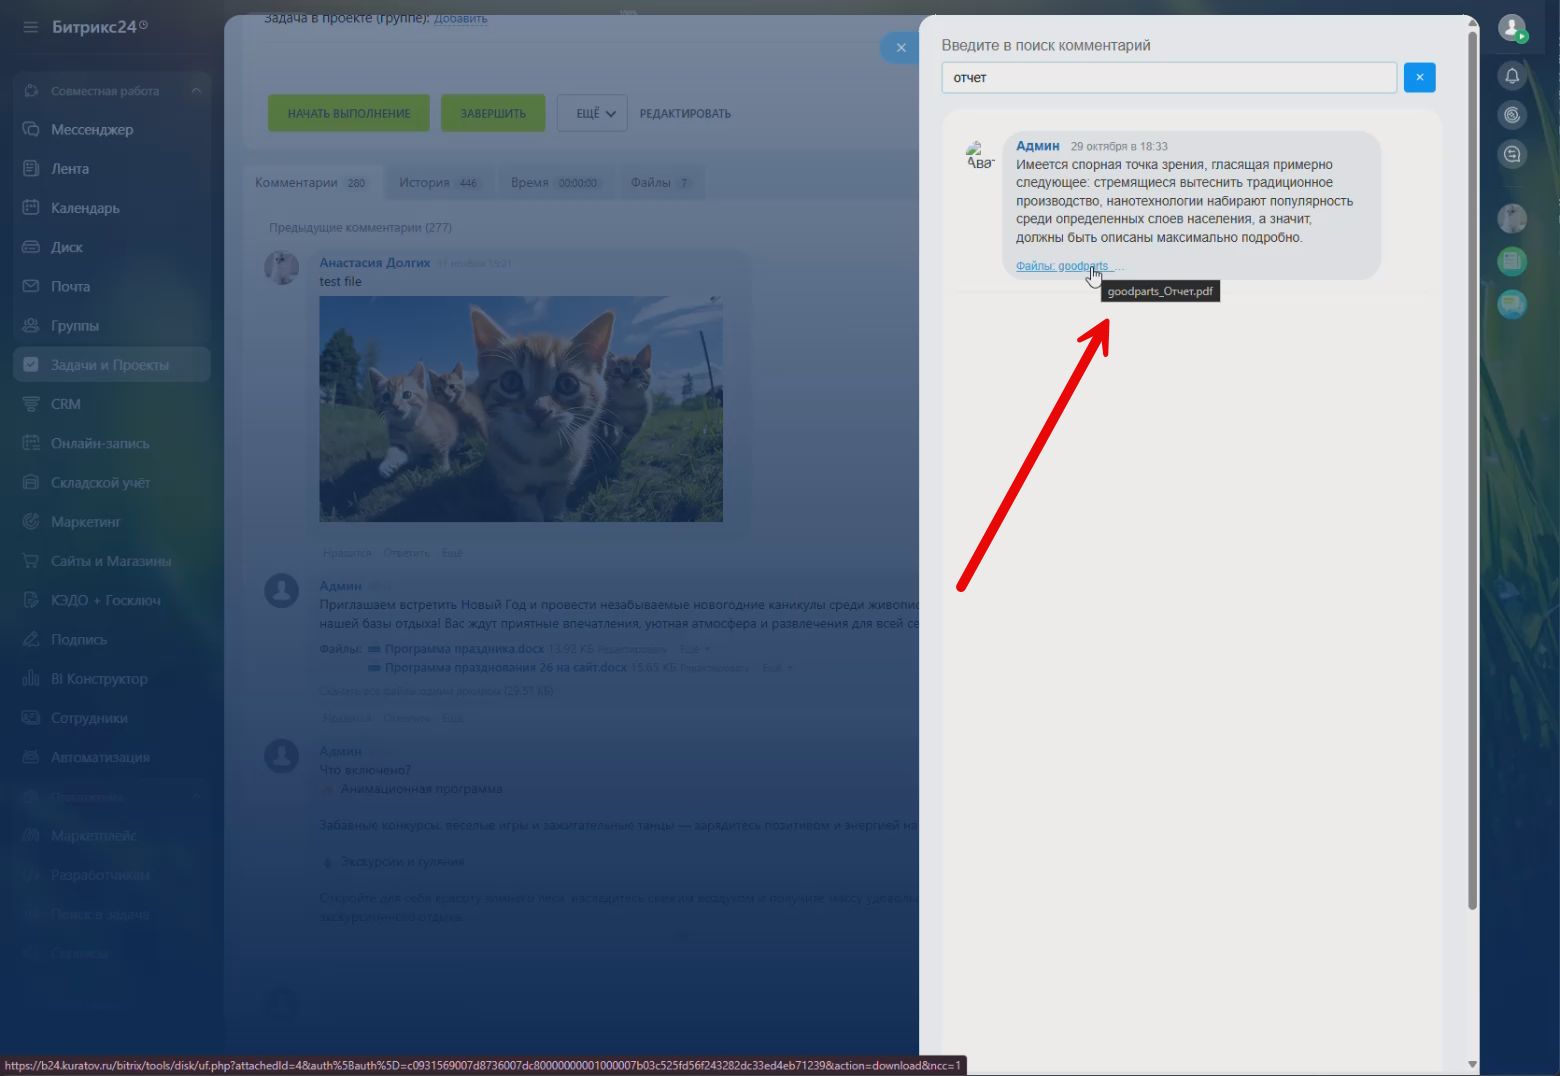Click the НАЧАТЬ ВЫПОЛНЕНИЕ button

[349, 114]
